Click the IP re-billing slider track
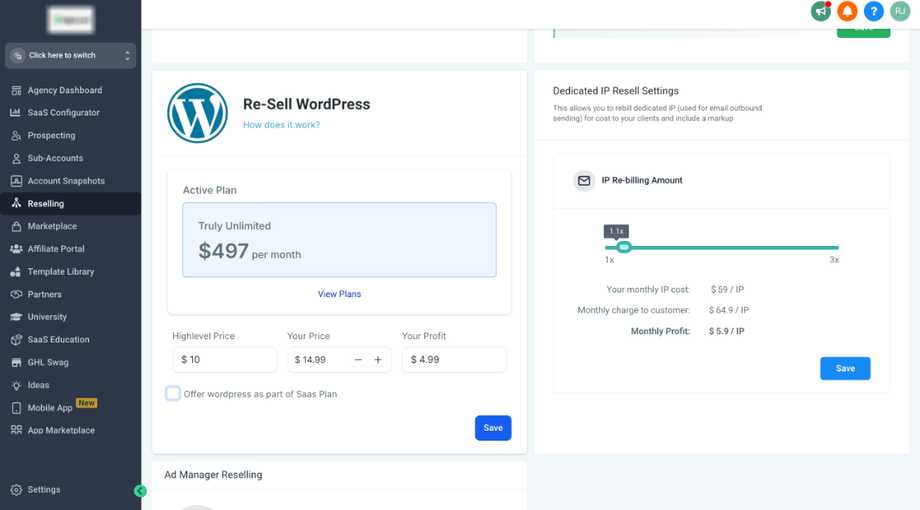920x510 pixels. pos(722,248)
